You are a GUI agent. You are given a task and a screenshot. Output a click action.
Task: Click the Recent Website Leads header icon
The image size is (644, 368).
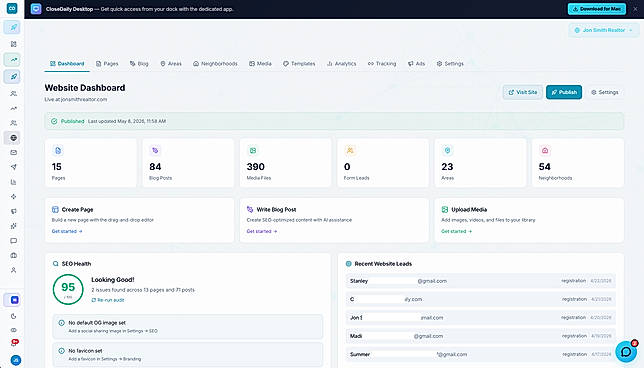pyautogui.click(x=349, y=264)
